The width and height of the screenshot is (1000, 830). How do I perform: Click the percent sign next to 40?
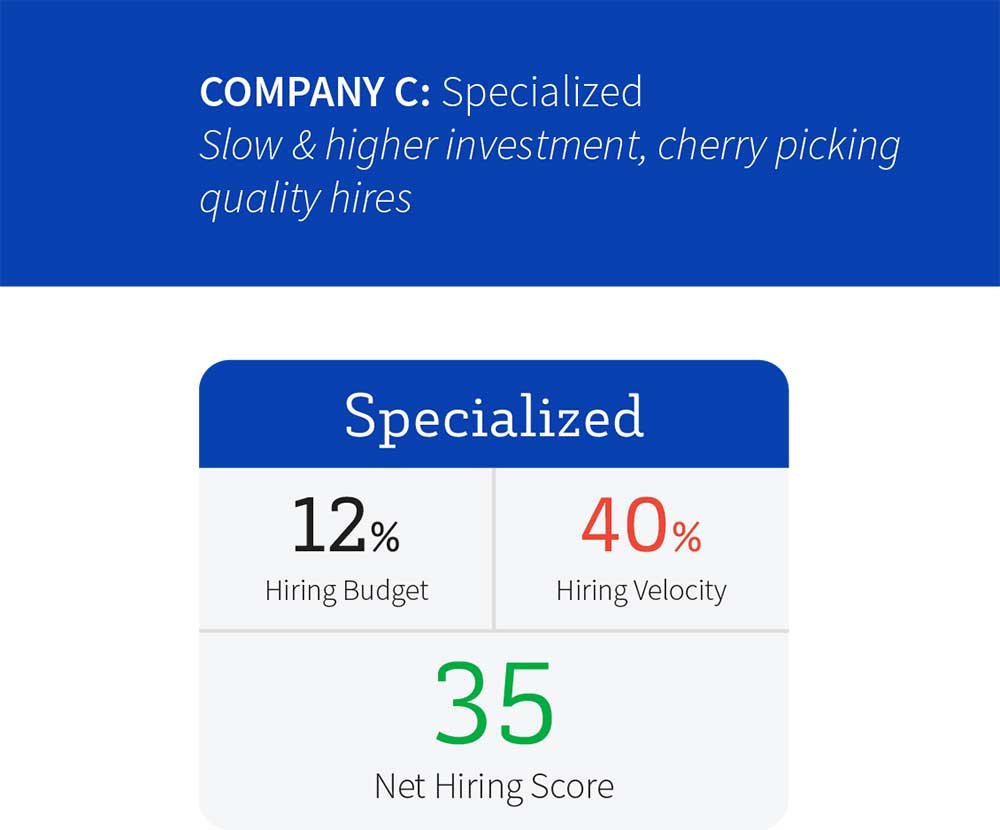(686, 537)
